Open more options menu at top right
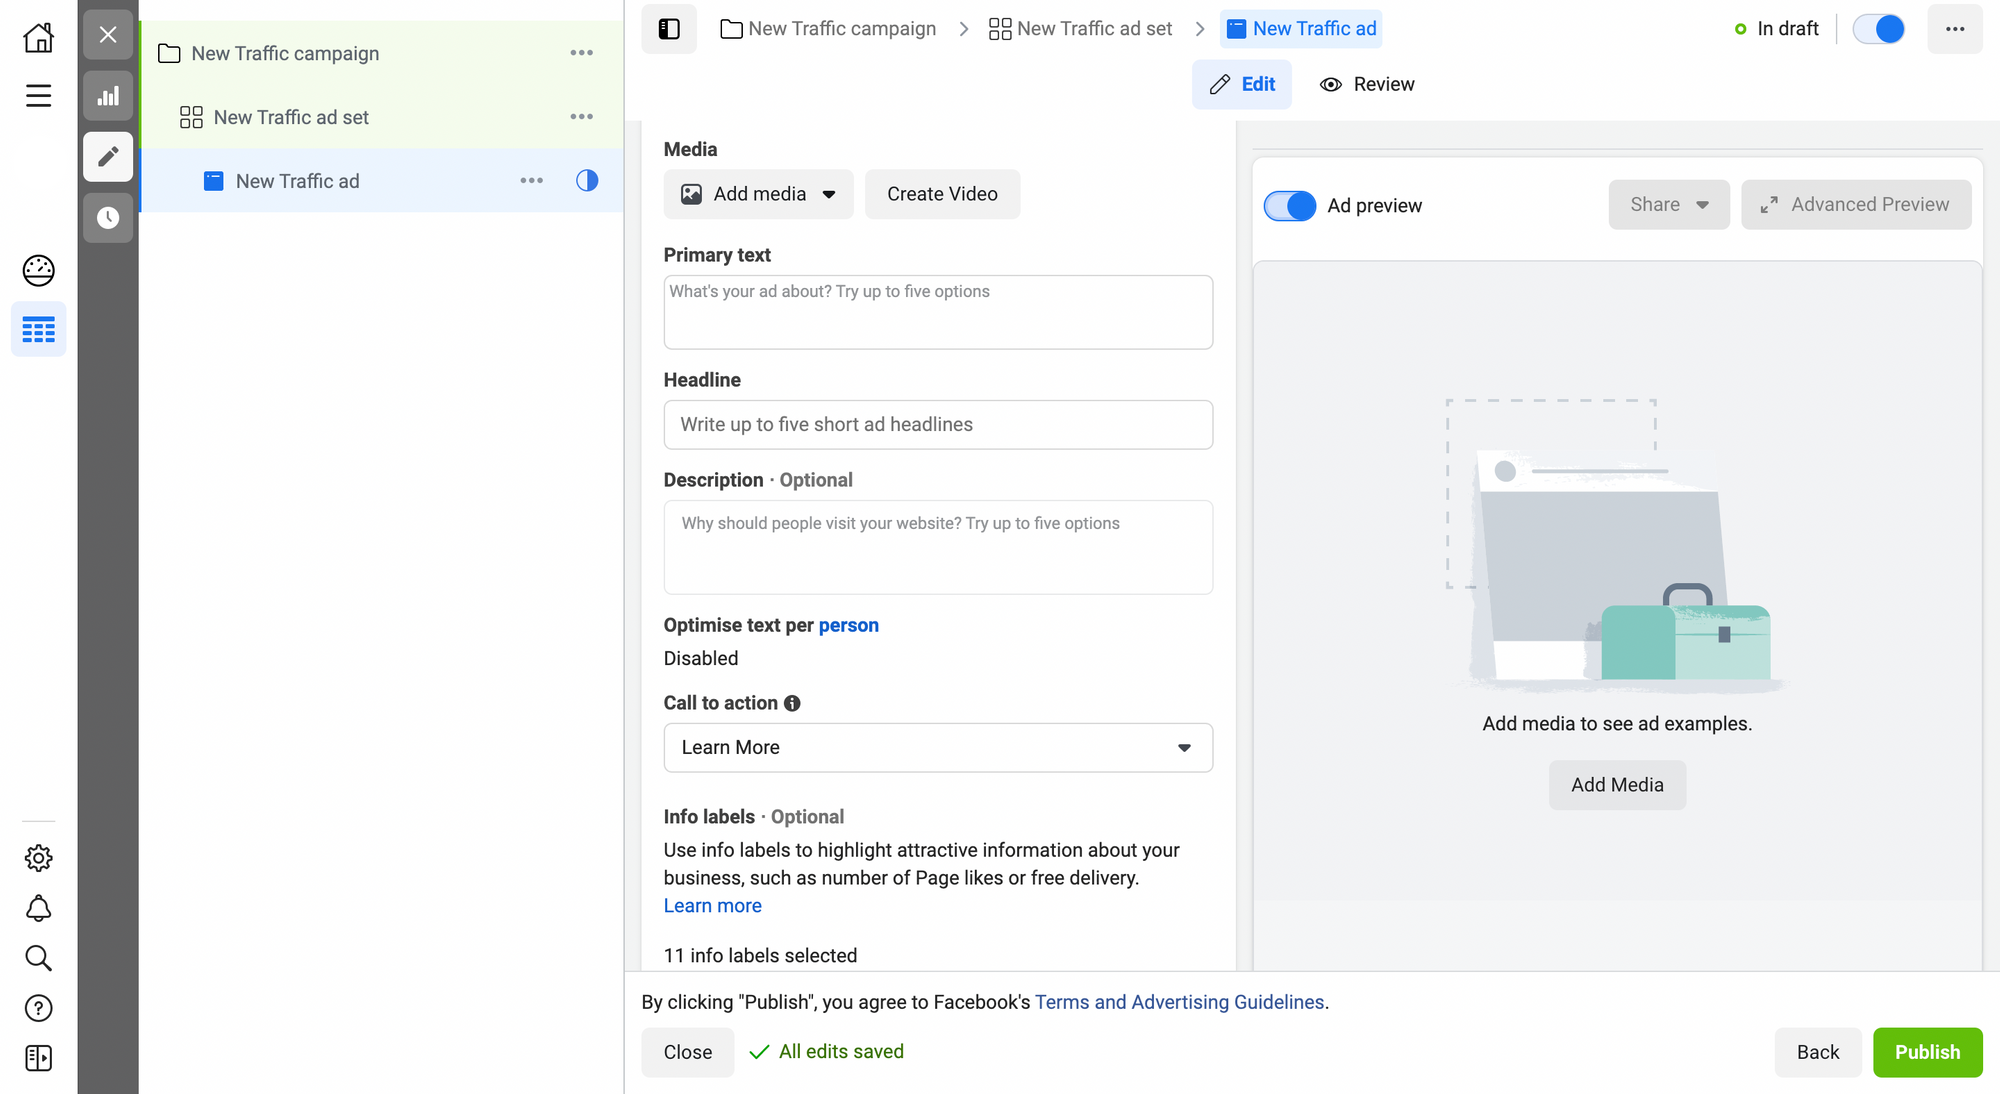 [1955, 29]
